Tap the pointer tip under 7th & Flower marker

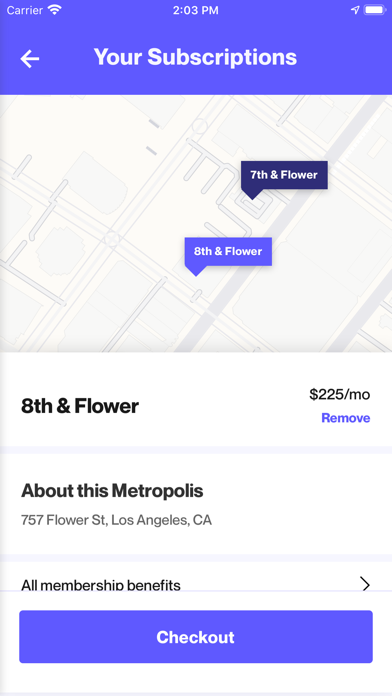click(252, 194)
